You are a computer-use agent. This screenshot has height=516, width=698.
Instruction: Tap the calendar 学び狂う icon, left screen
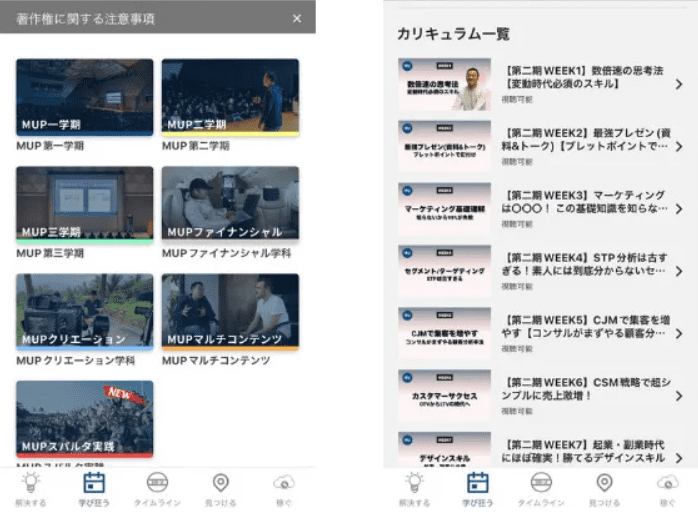coord(94,483)
